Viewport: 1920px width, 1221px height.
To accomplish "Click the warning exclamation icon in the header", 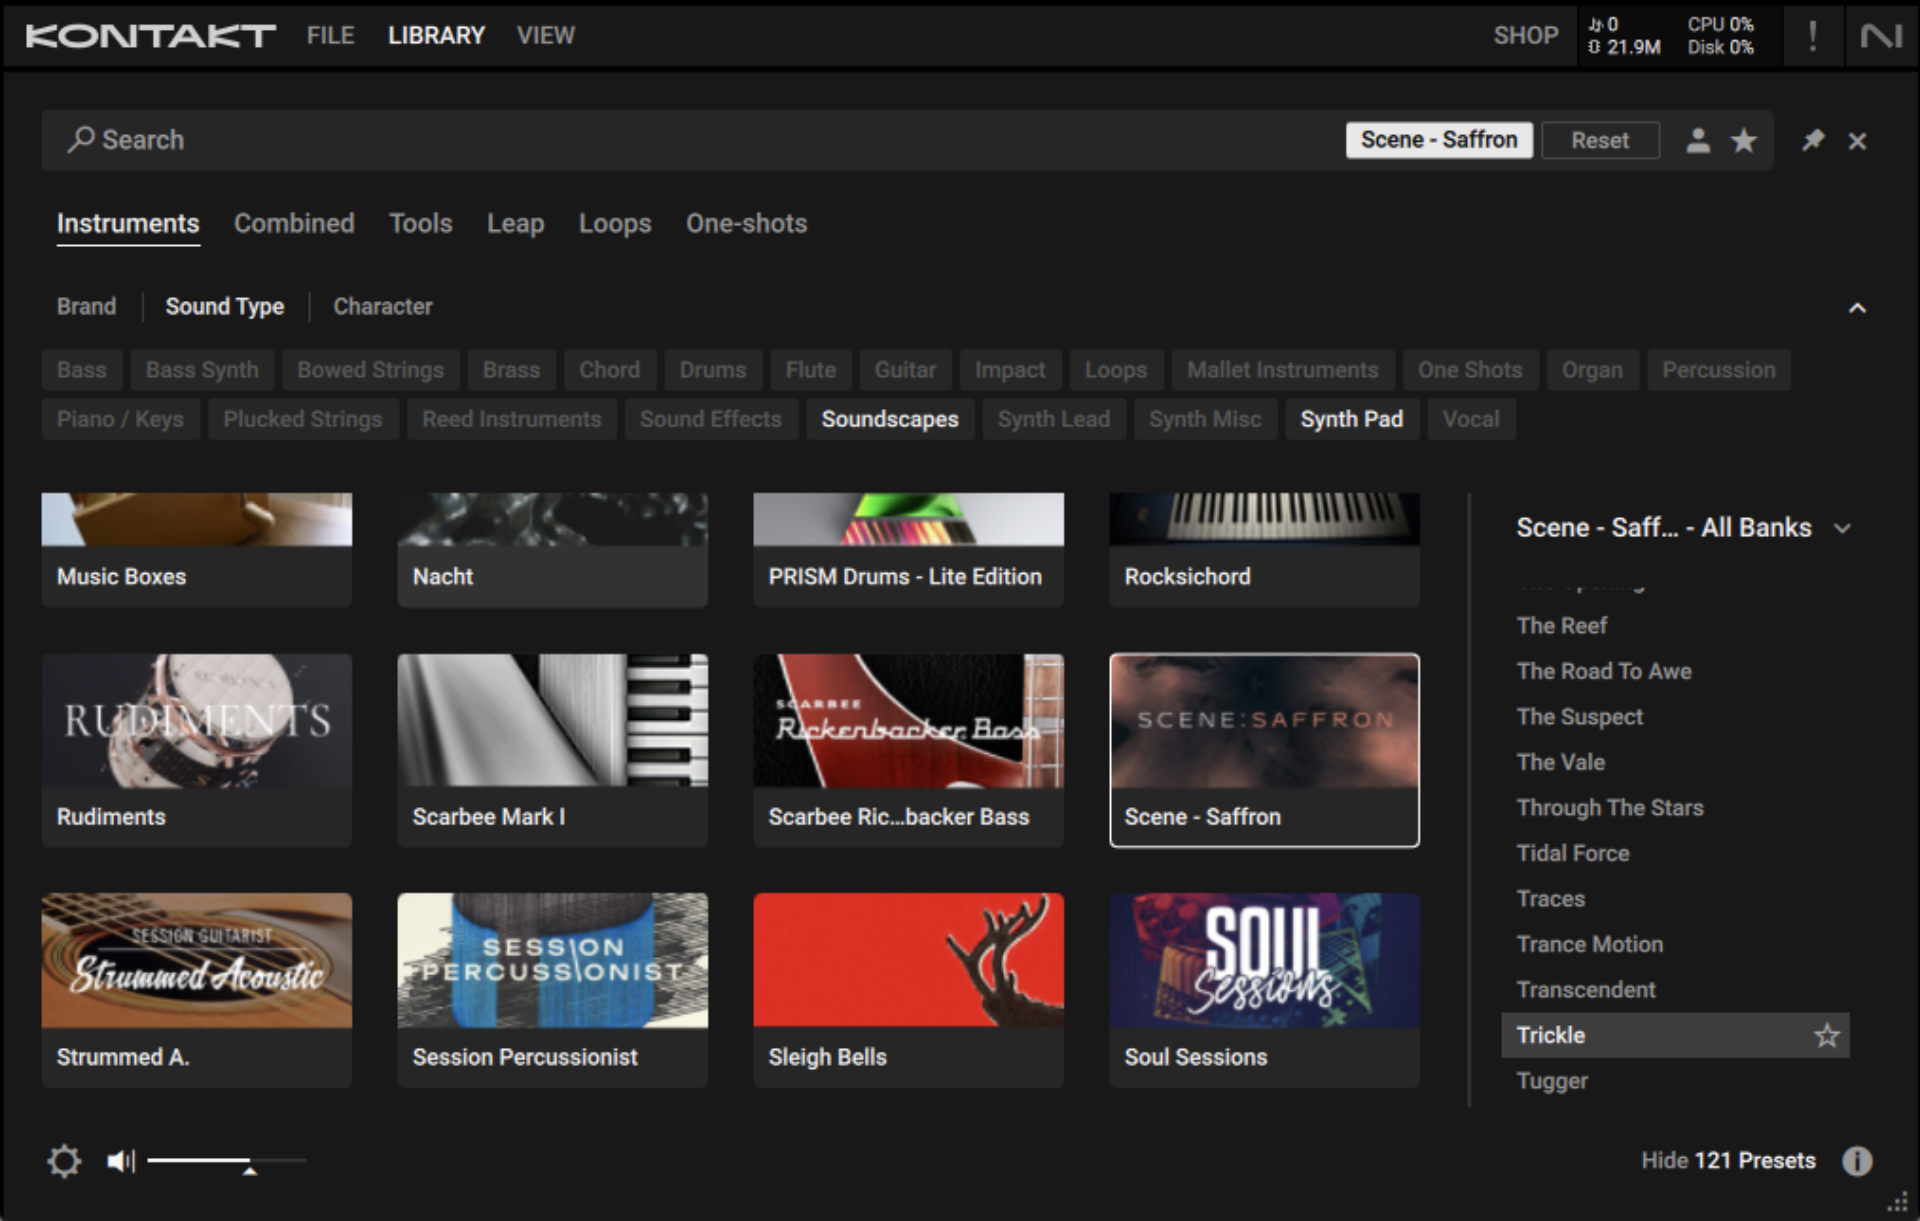I will click(1811, 35).
